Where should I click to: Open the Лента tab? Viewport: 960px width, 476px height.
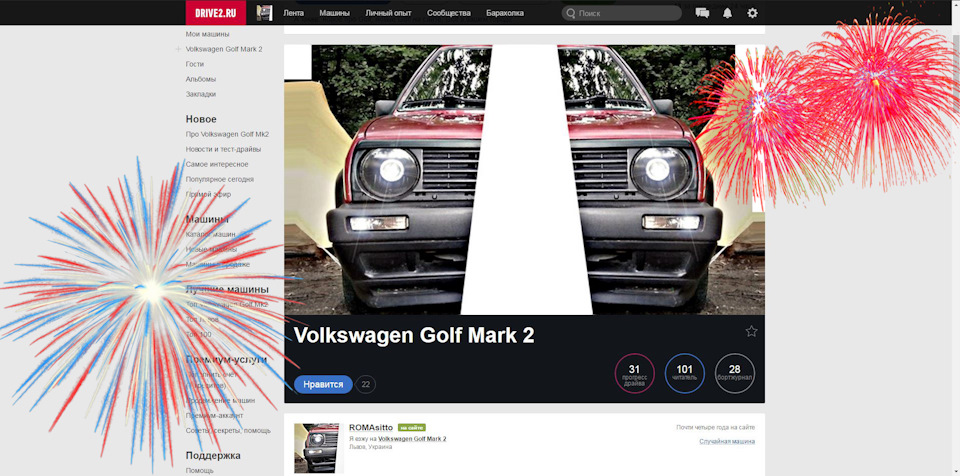(293, 13)
